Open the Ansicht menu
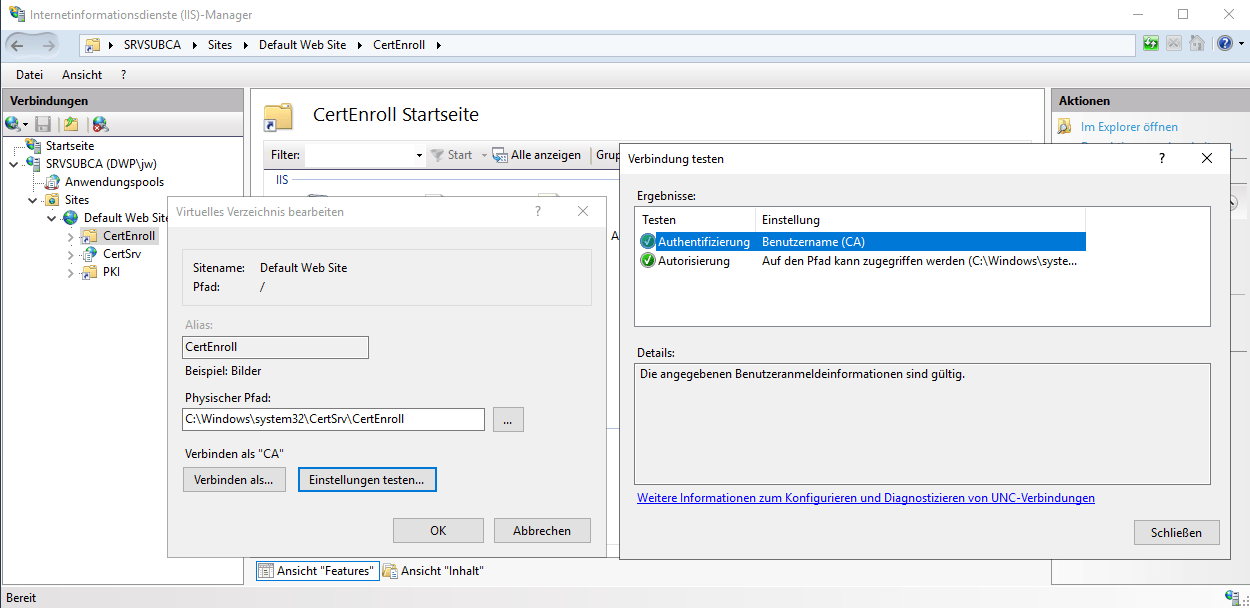The image size is (1250, 608). click(x=82, y=75)
